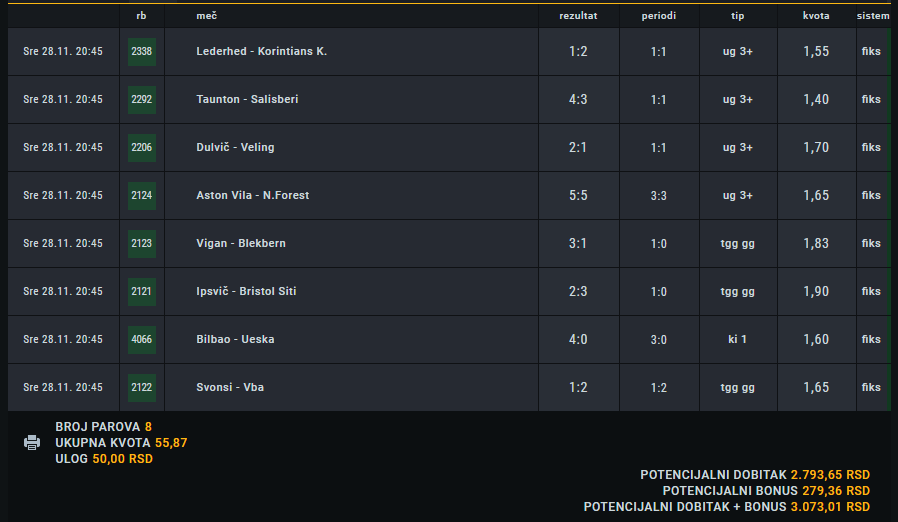Click the green 2124 match number badge
Screen dimensions: 898x522
click(x=141, y=195)
